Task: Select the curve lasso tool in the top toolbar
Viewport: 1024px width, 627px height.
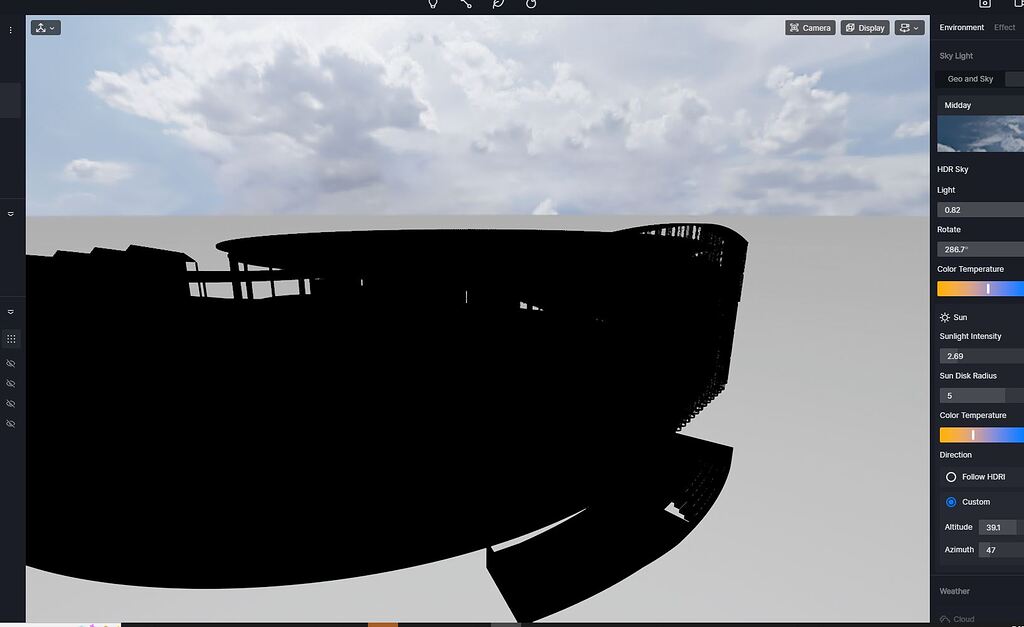Action: (498, 4)
